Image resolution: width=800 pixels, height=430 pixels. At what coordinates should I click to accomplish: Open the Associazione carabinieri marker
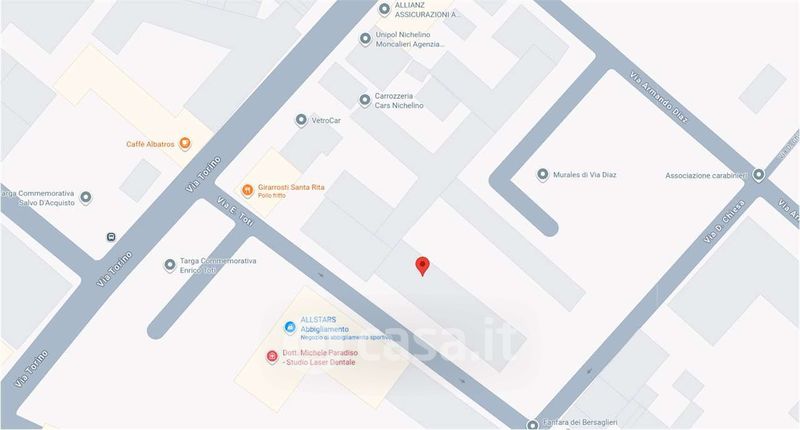759,175
